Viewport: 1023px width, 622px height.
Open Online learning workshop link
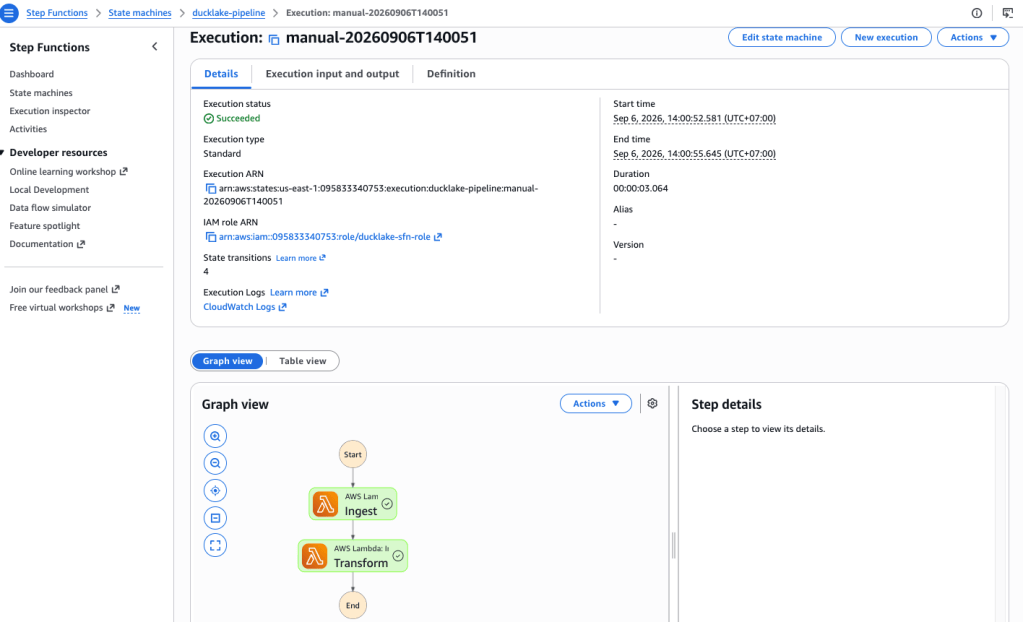click(x=68, y=172)
